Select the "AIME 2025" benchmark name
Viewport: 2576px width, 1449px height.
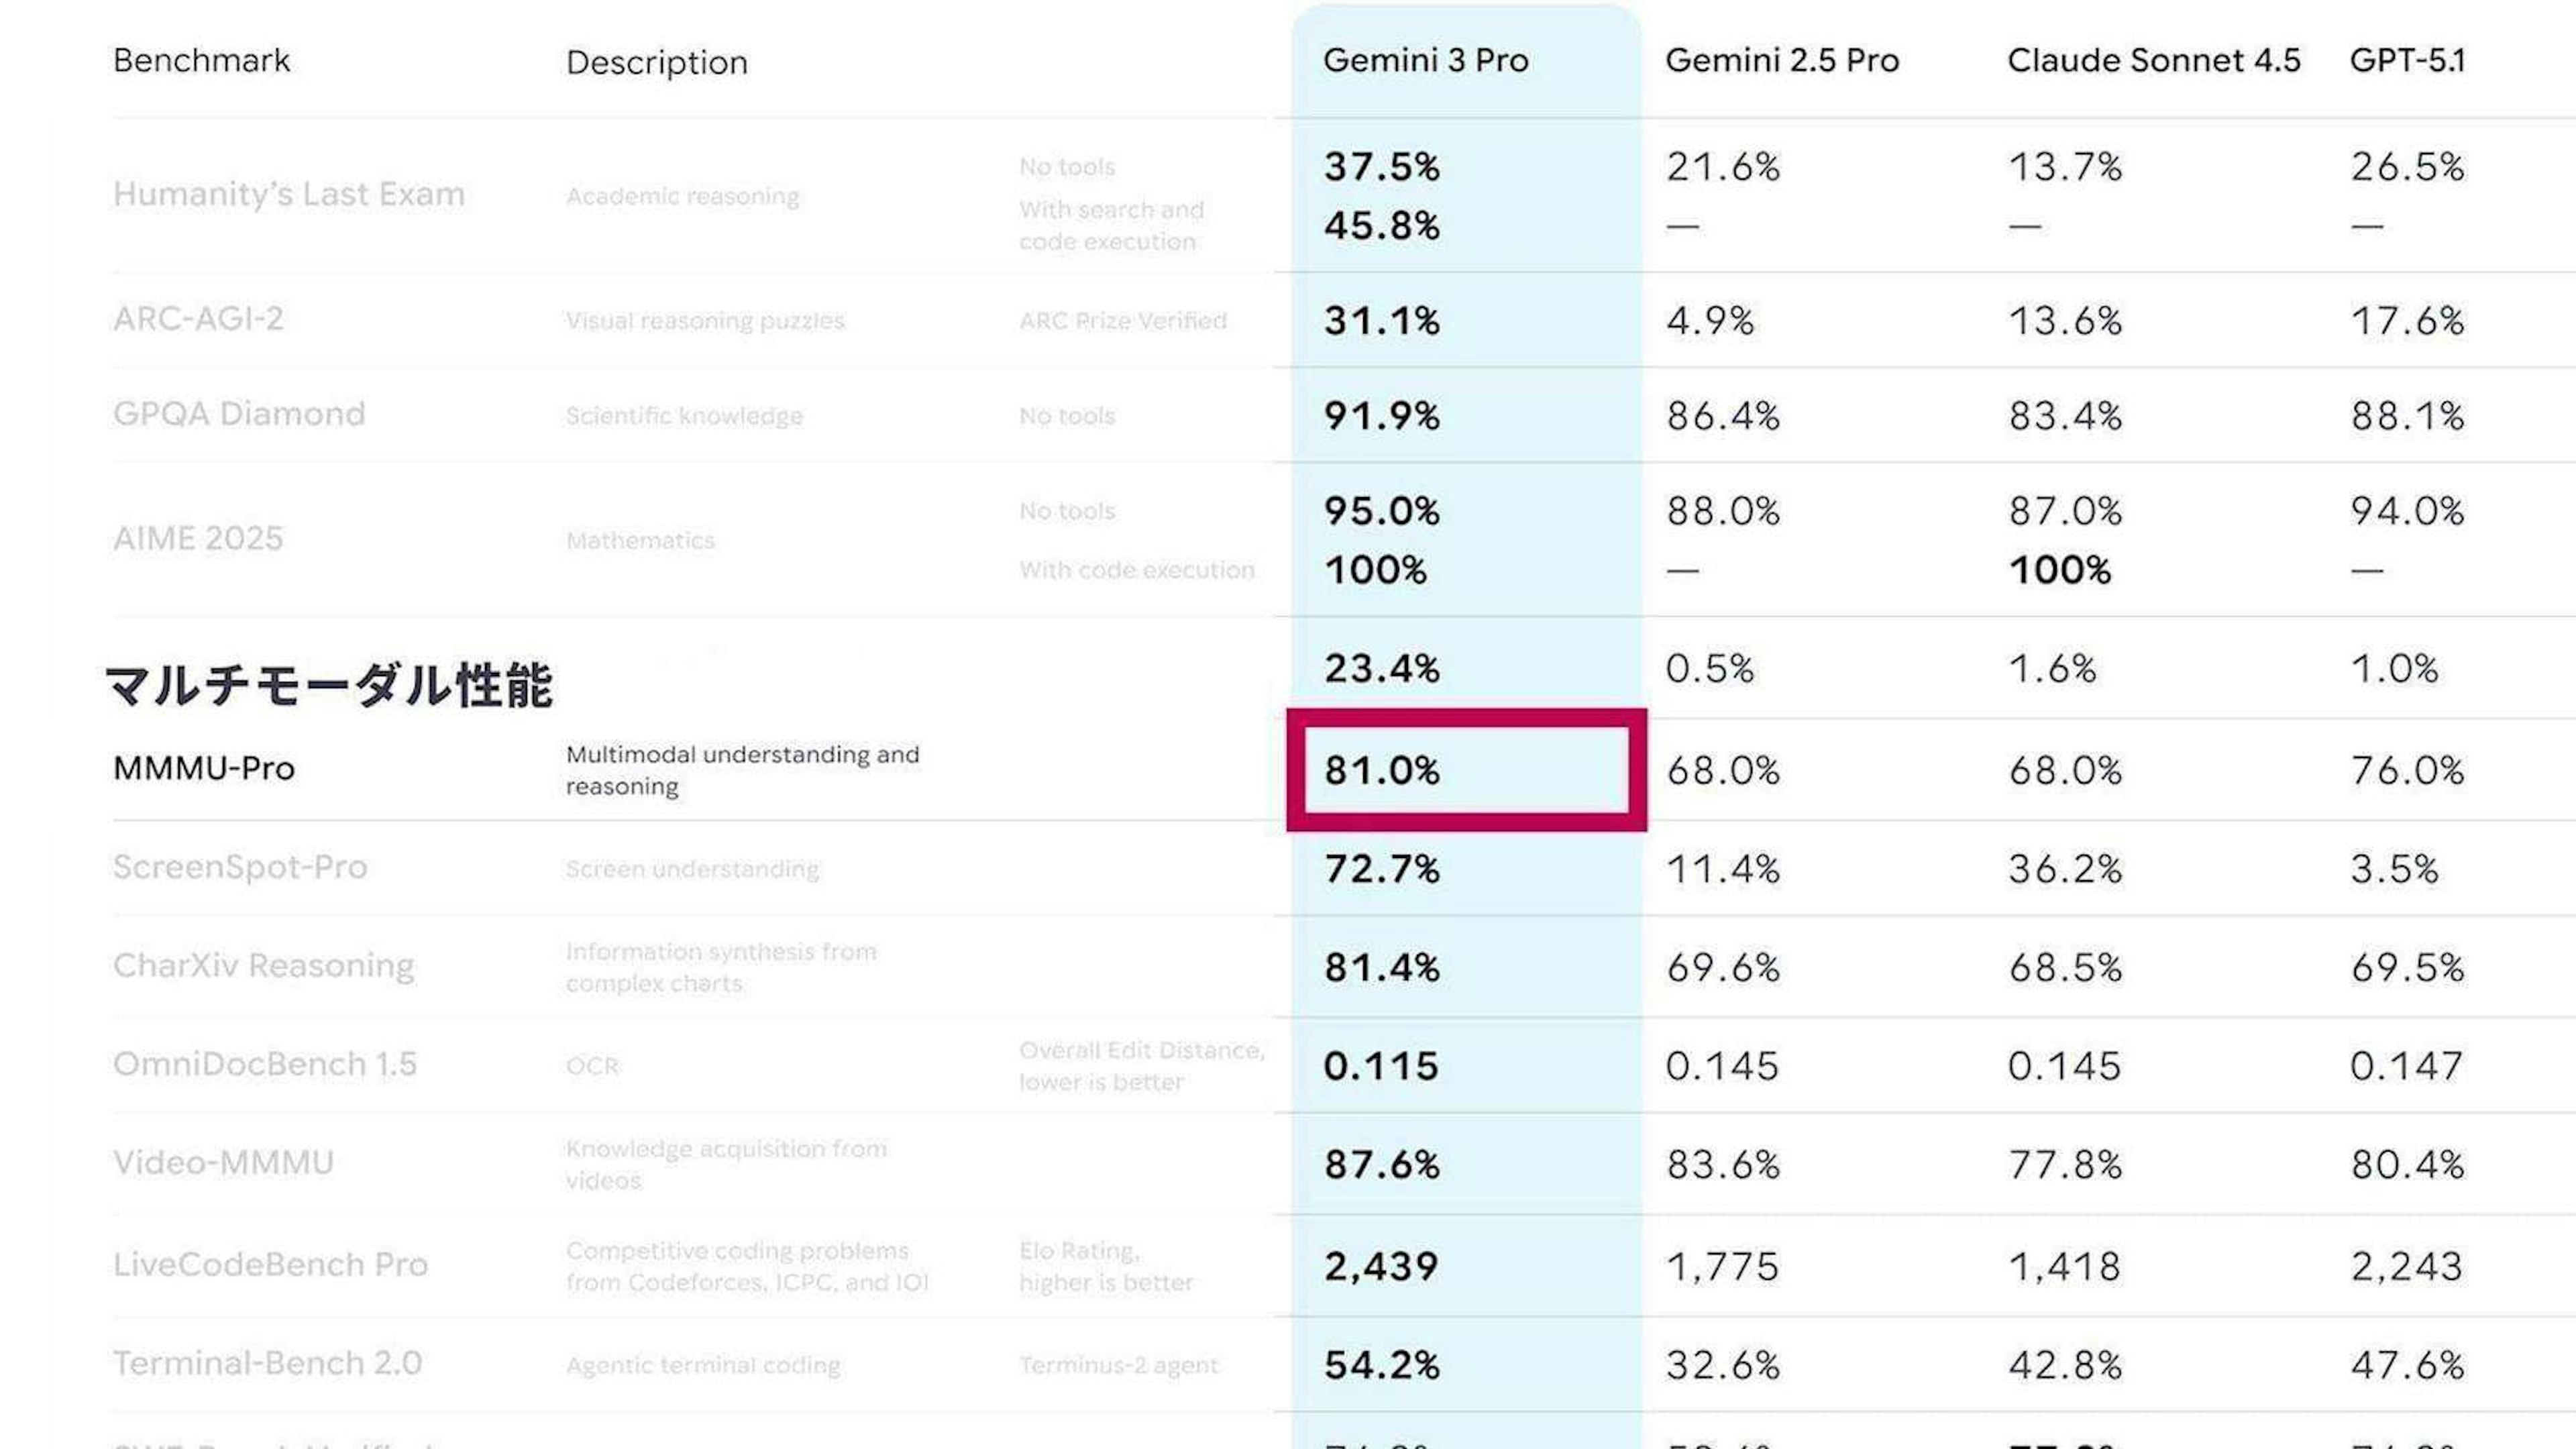tap(198, 539)
